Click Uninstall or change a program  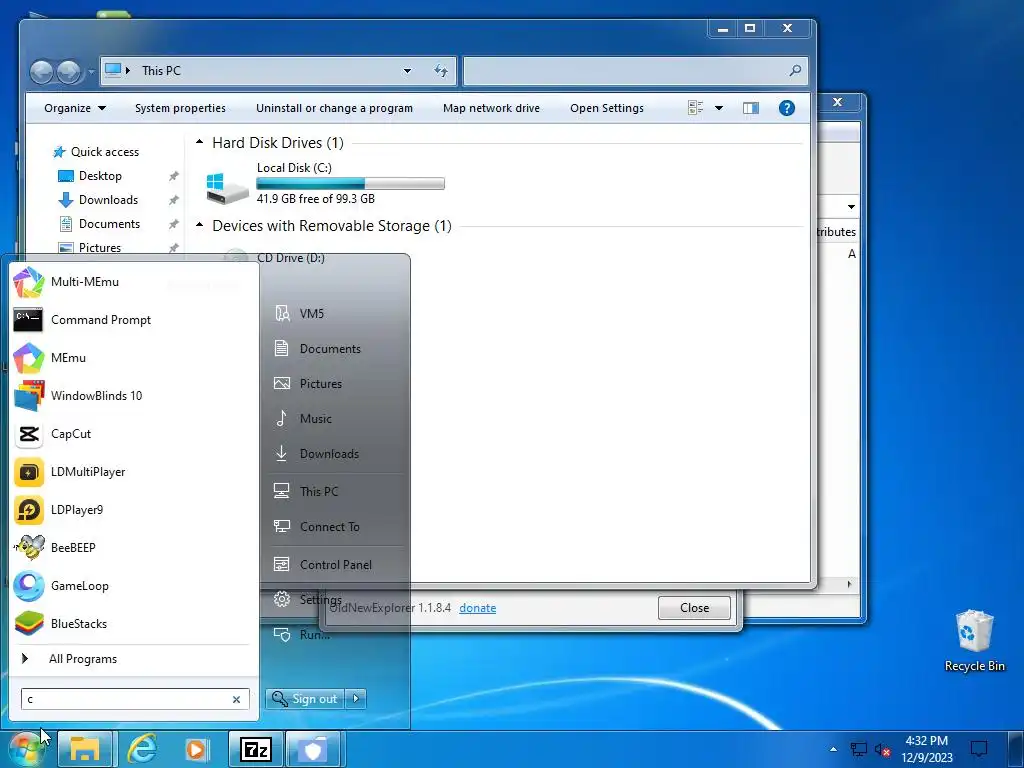coord(334,108)
